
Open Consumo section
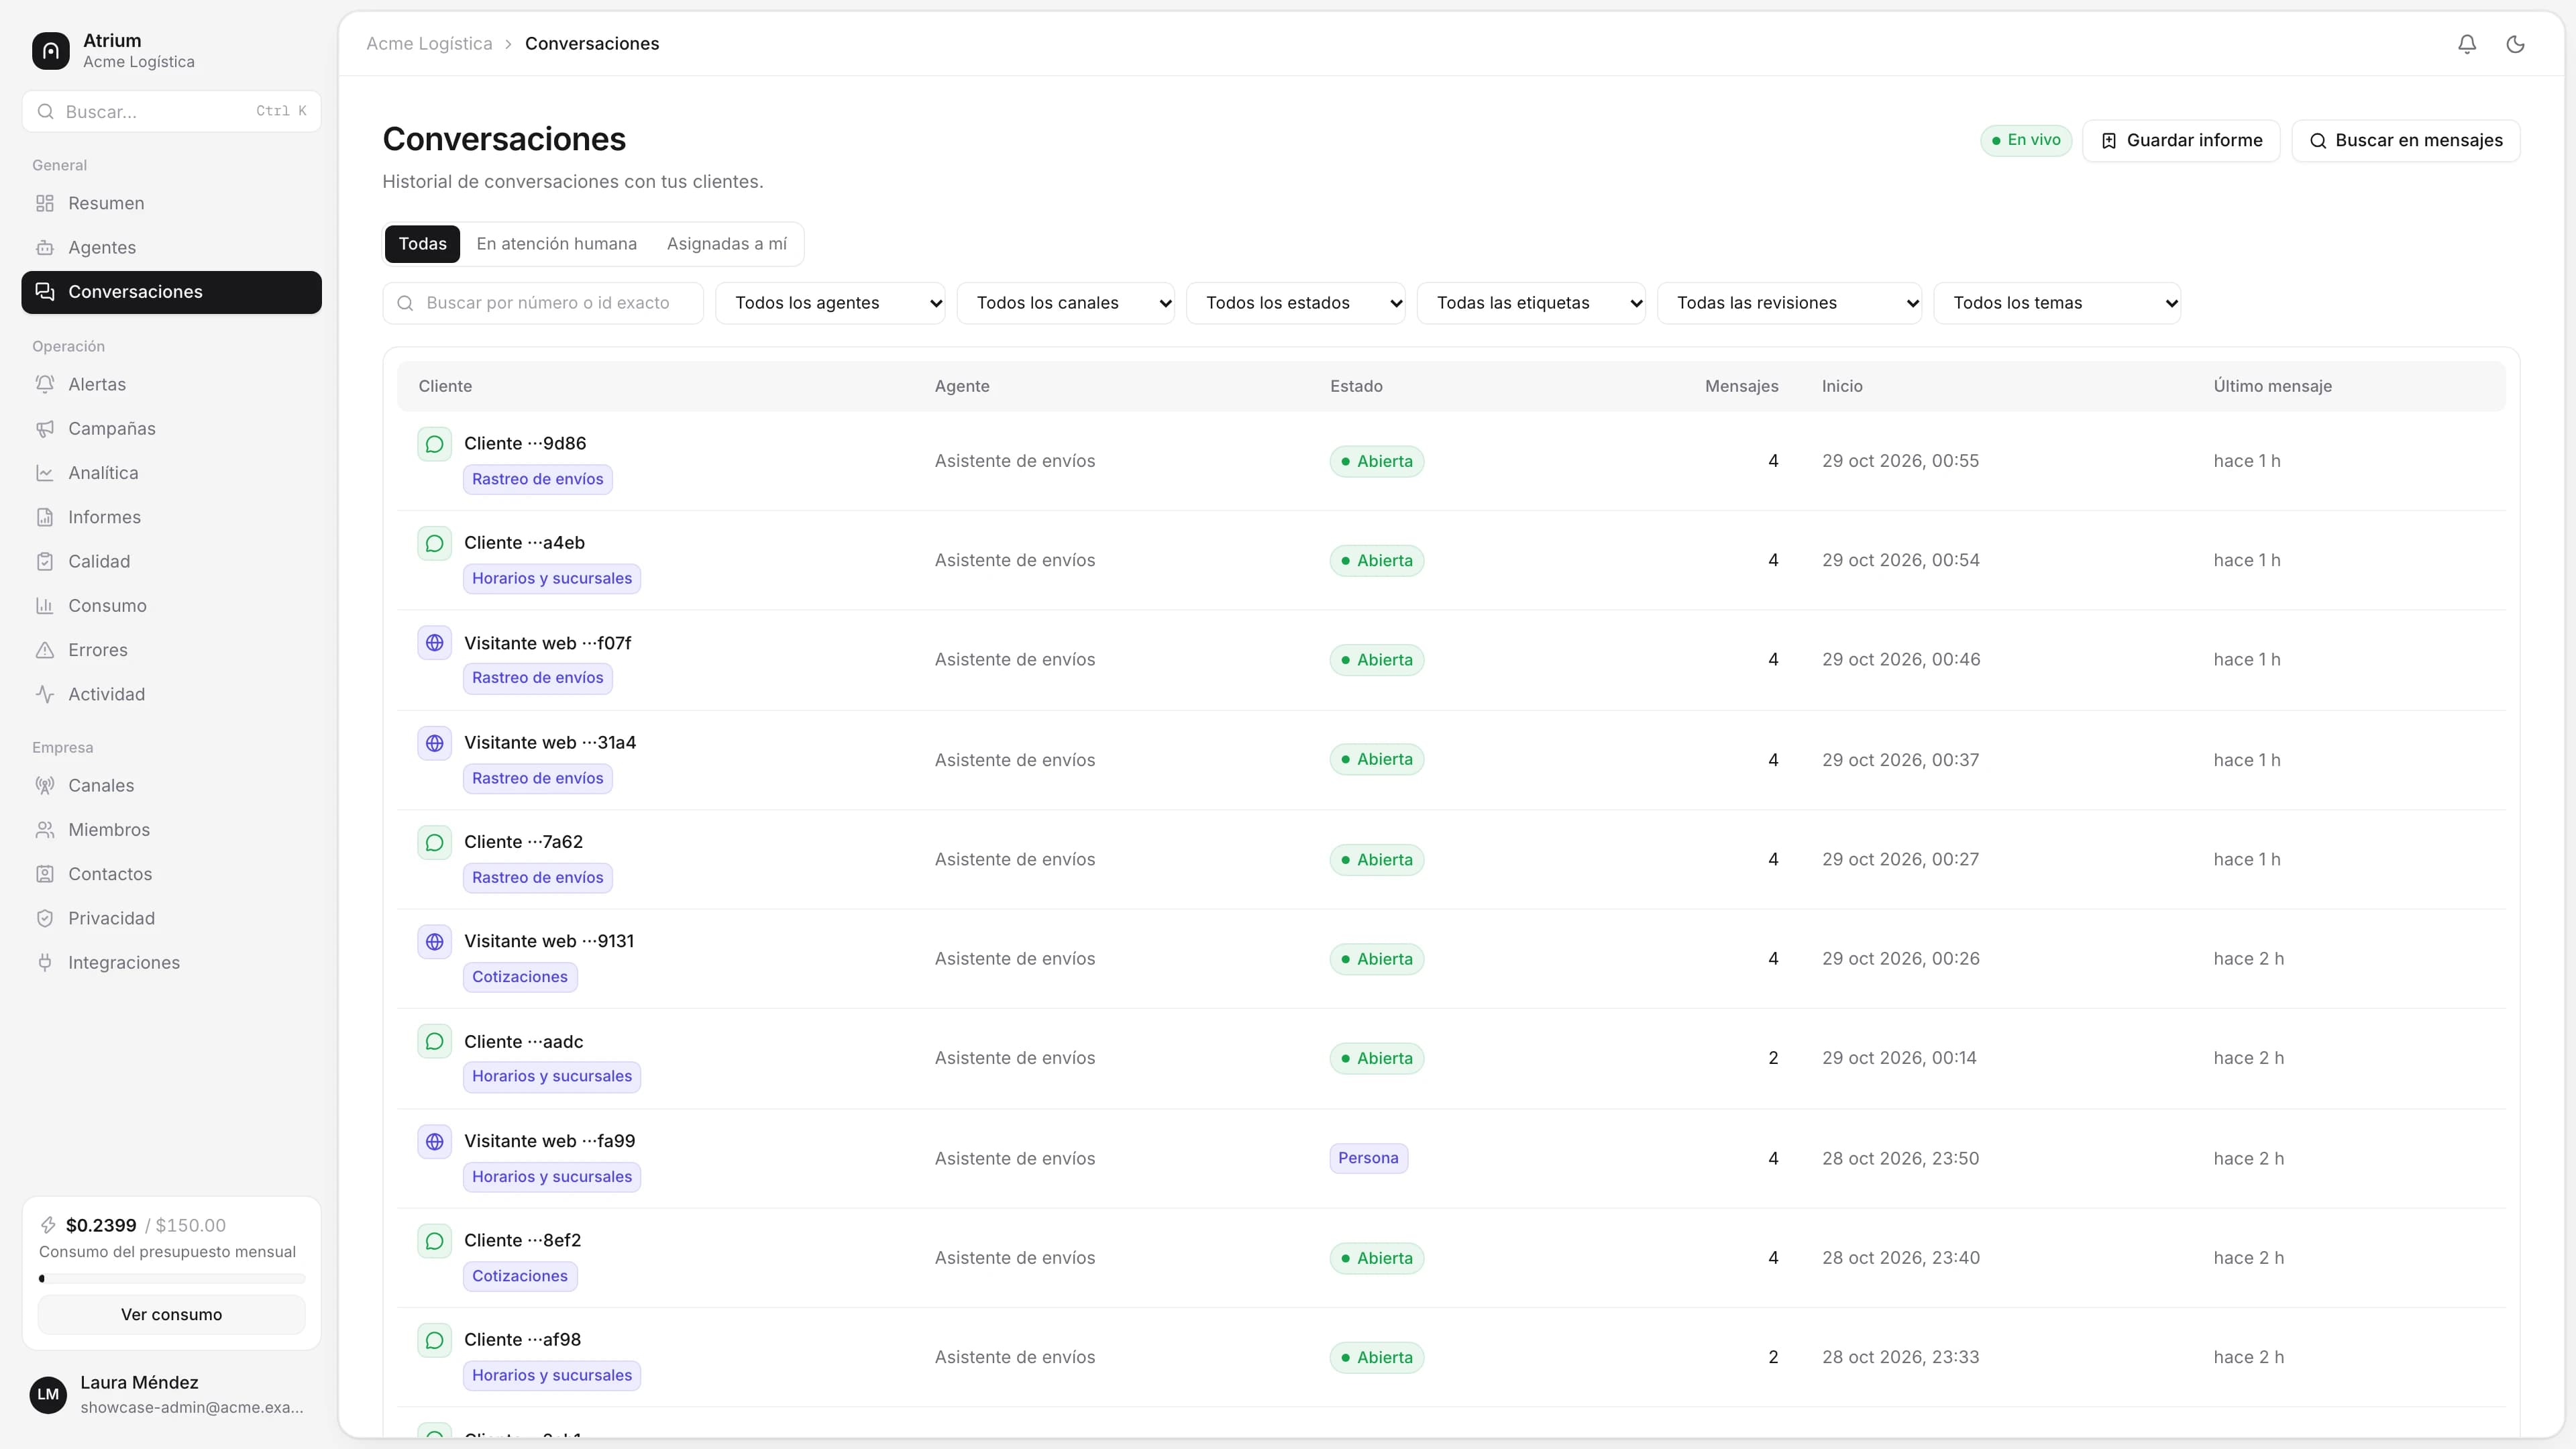click(x=171, y=605)
